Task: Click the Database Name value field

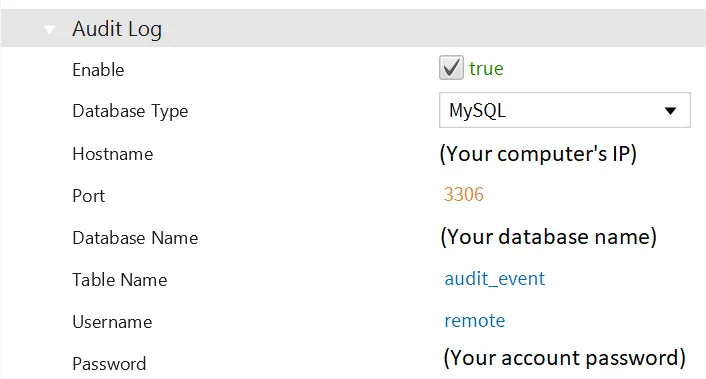Action: point(548,237)
